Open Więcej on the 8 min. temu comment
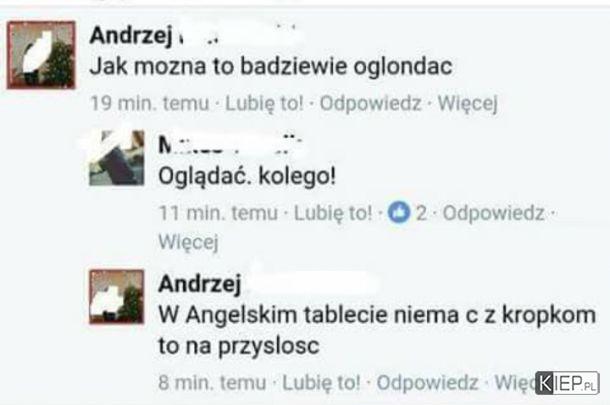Screen dimensions: 610x405 click(515, 382)
